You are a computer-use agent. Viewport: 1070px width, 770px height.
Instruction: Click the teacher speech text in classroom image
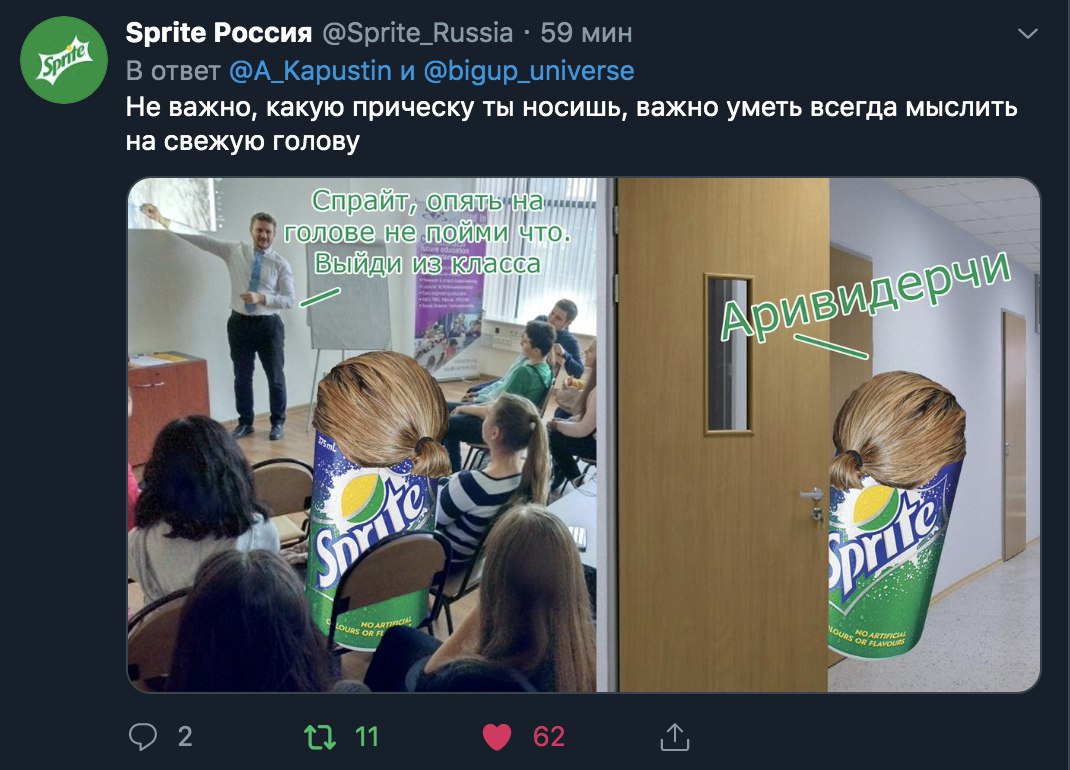[427, 232]
